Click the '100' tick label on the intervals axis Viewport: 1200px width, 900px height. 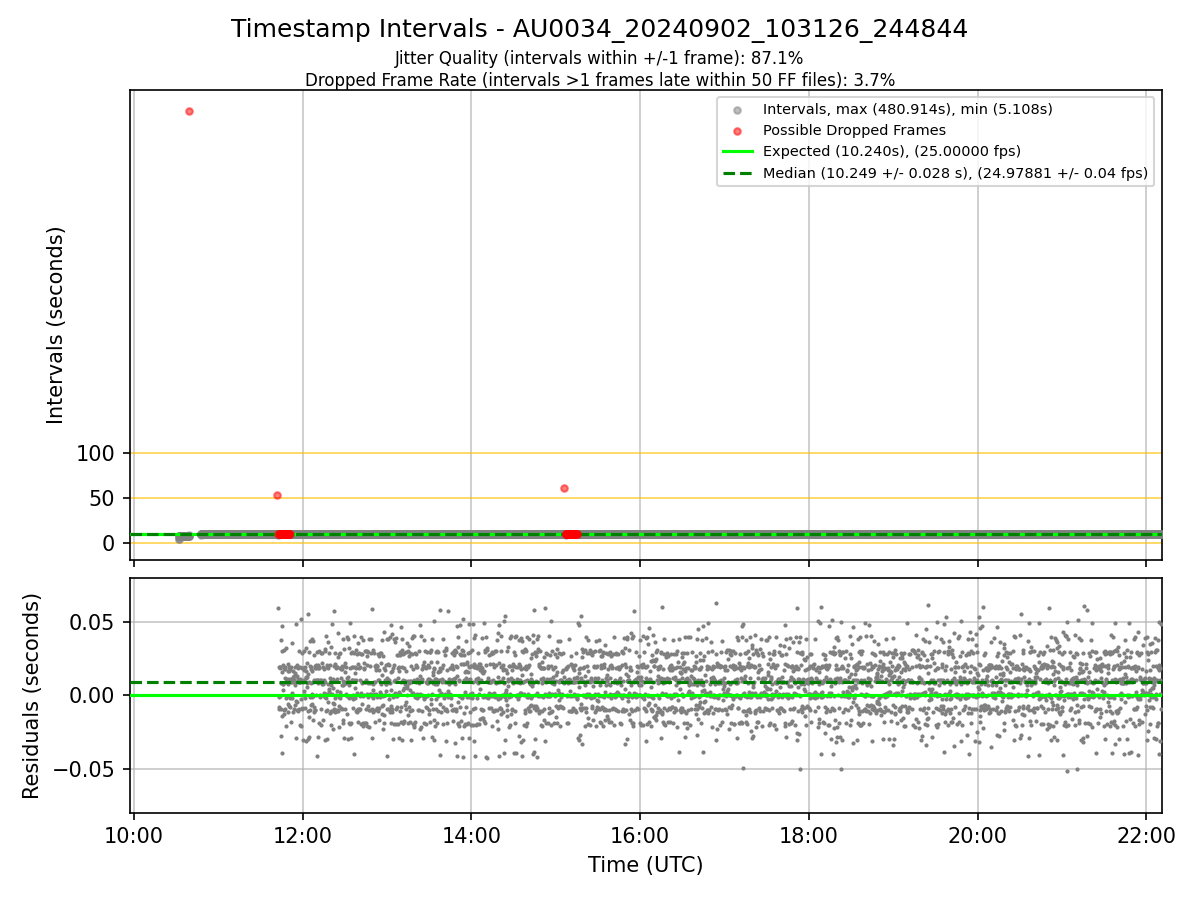(96, 454)
